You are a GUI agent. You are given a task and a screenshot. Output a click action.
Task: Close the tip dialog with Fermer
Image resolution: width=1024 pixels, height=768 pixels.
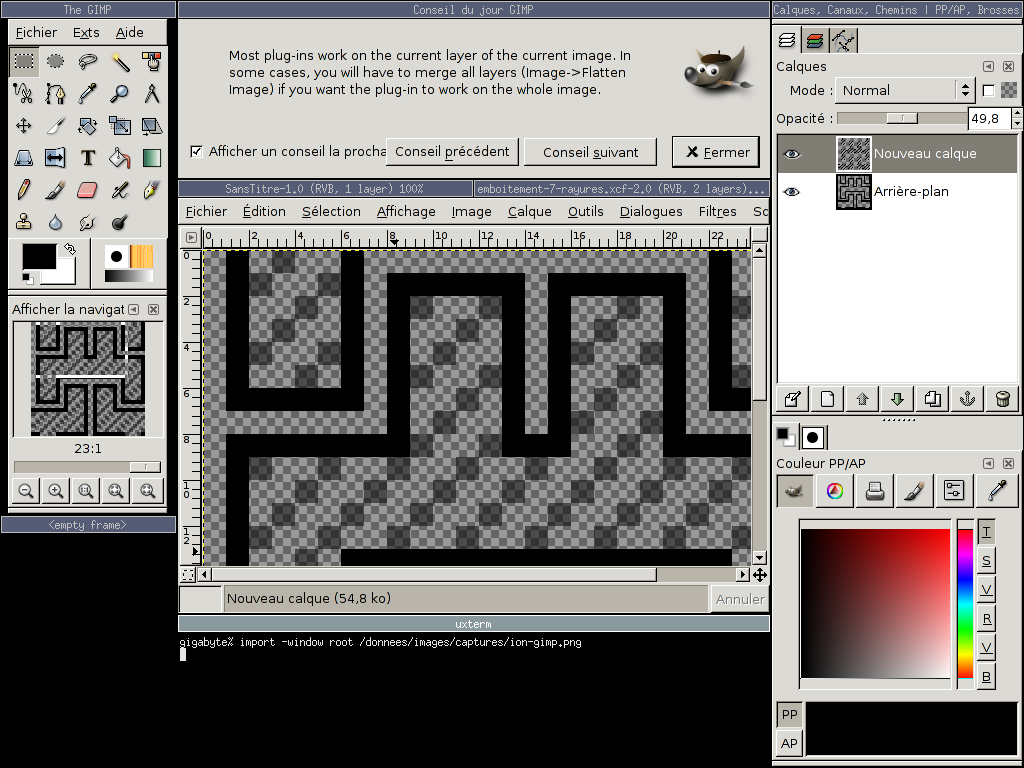tap(716, 152)
